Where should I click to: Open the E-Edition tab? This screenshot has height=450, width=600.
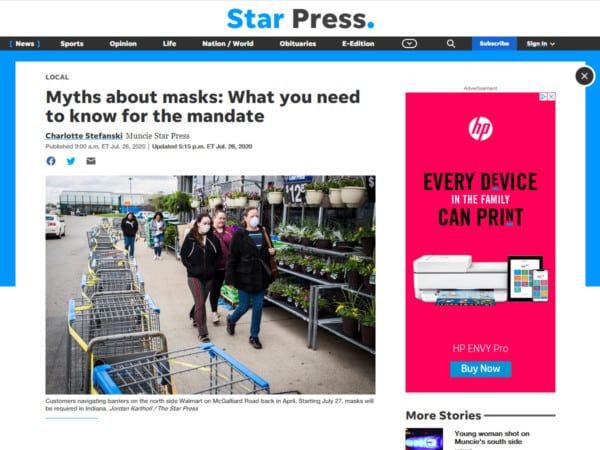coord(358,44)
